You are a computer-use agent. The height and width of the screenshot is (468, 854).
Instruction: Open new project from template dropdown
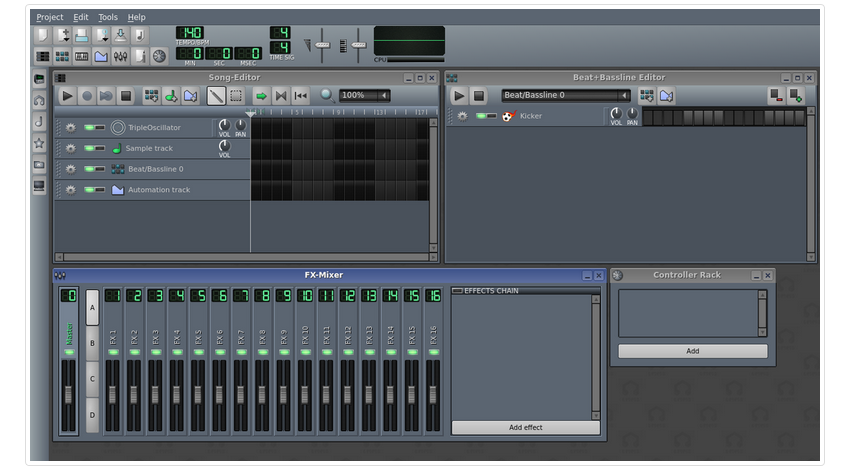click(x=62, y=36)
